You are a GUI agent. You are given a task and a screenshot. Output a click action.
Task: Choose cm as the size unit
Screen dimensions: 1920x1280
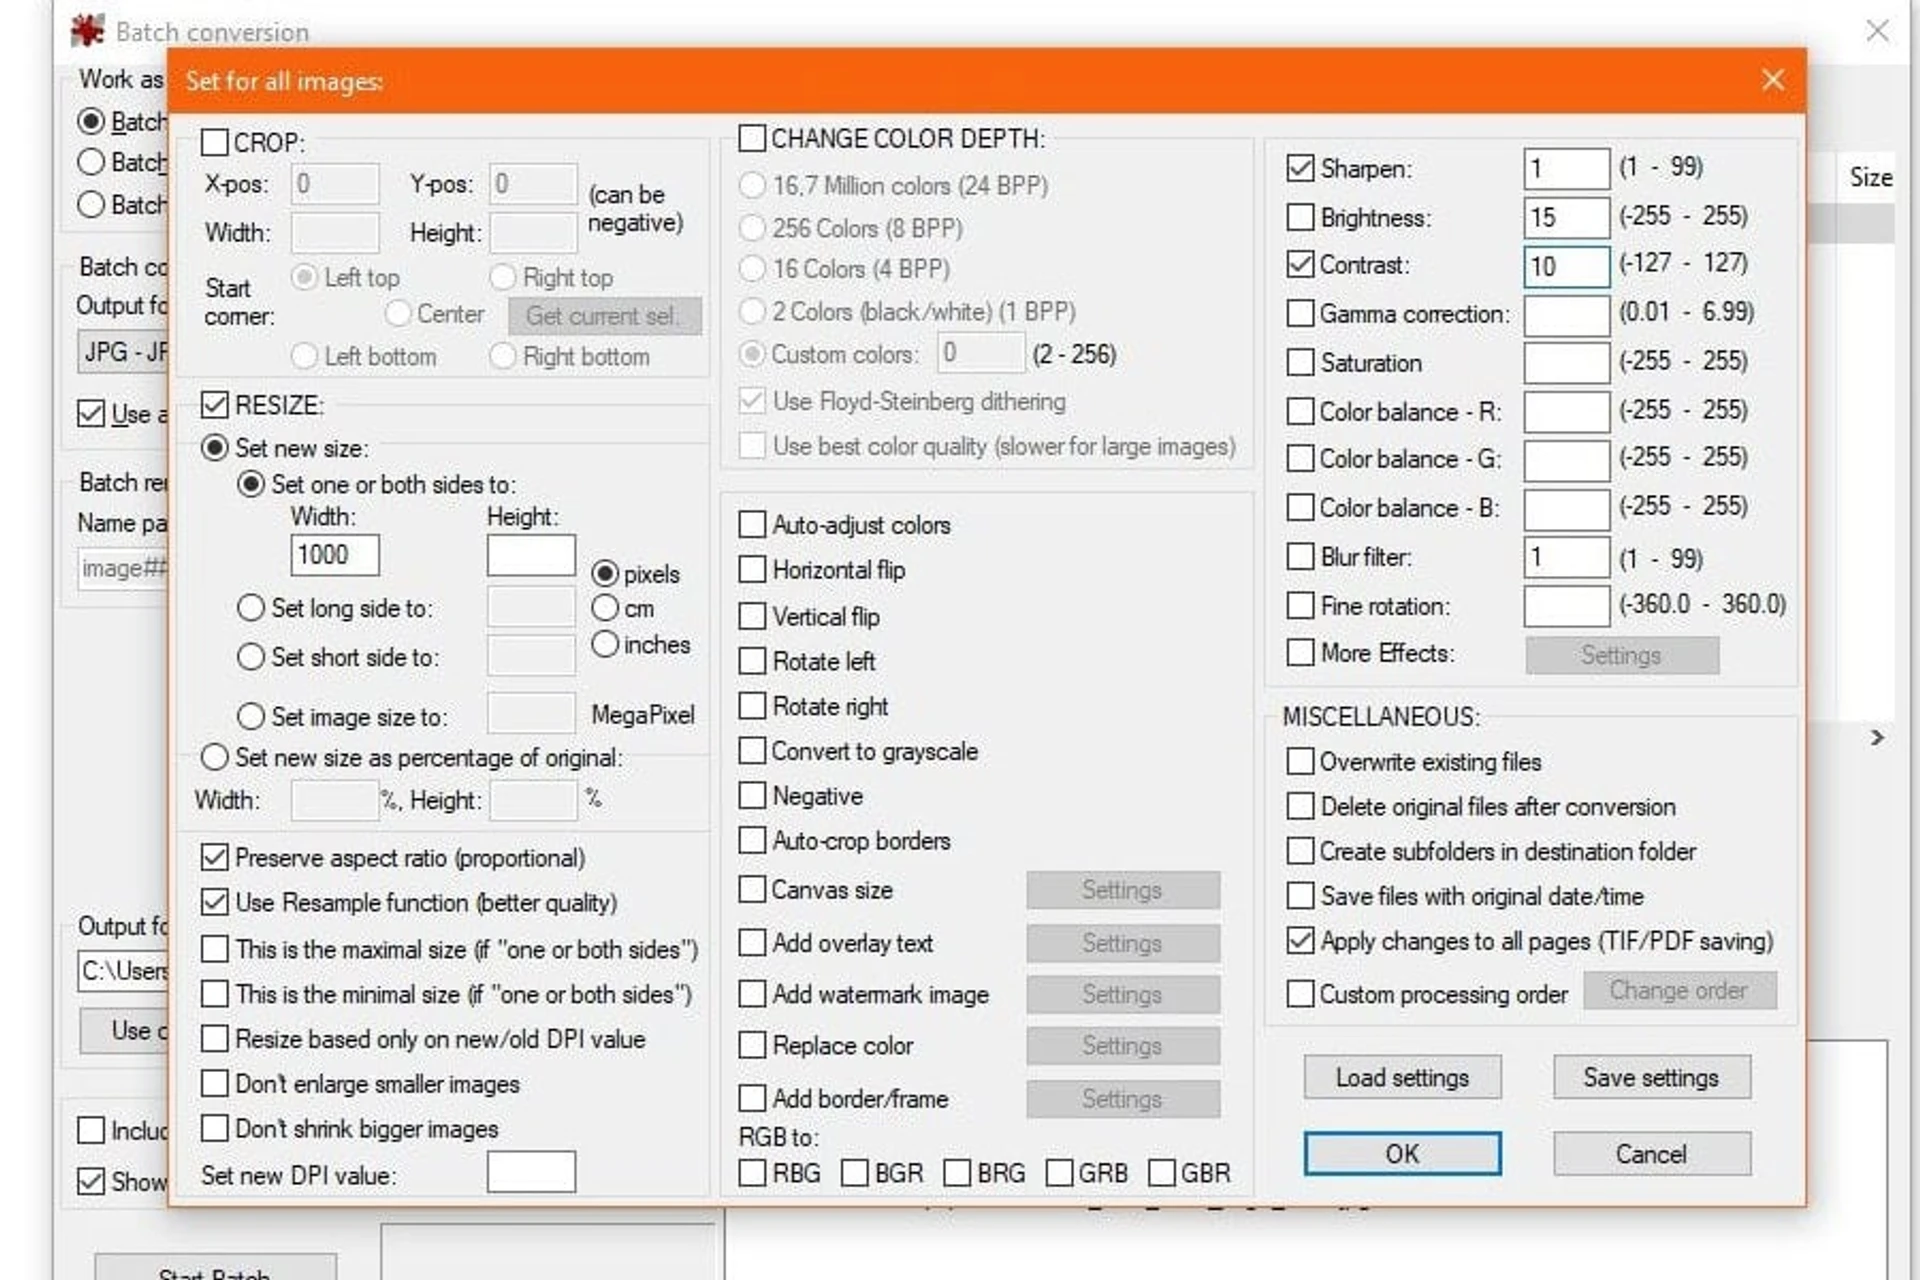605,607
